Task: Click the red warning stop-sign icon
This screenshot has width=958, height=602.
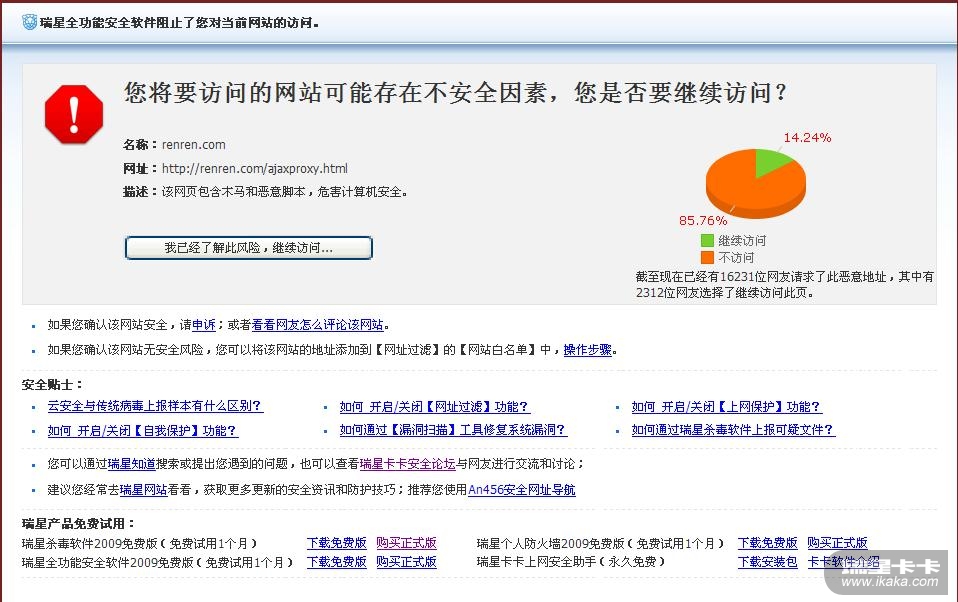Action: pos(74,114)
